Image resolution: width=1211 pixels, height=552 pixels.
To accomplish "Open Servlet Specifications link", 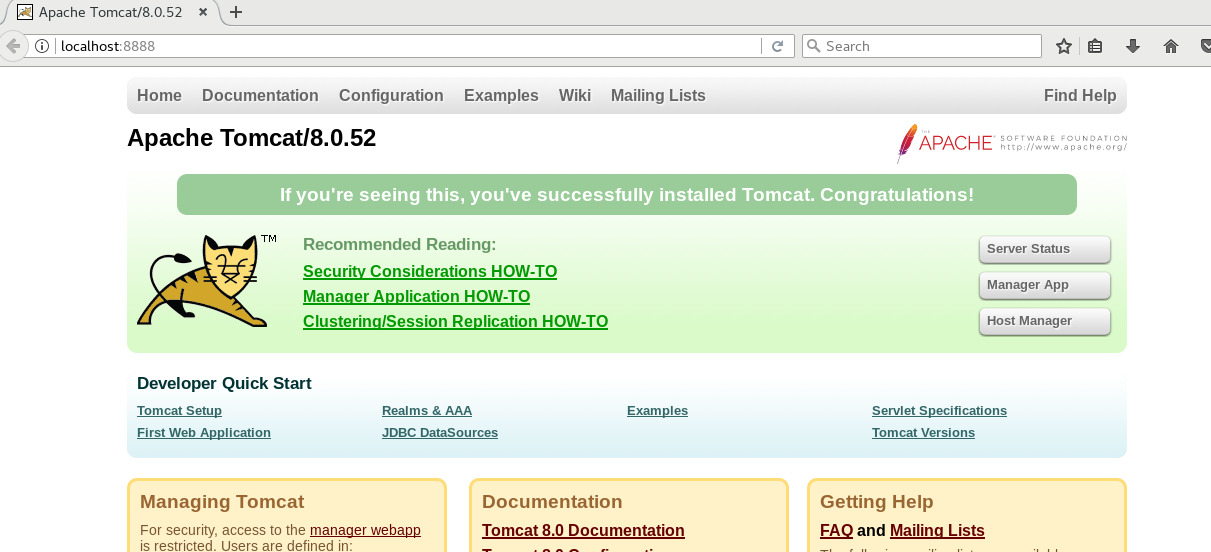I will pyautogui.click(x=939, y=411).
